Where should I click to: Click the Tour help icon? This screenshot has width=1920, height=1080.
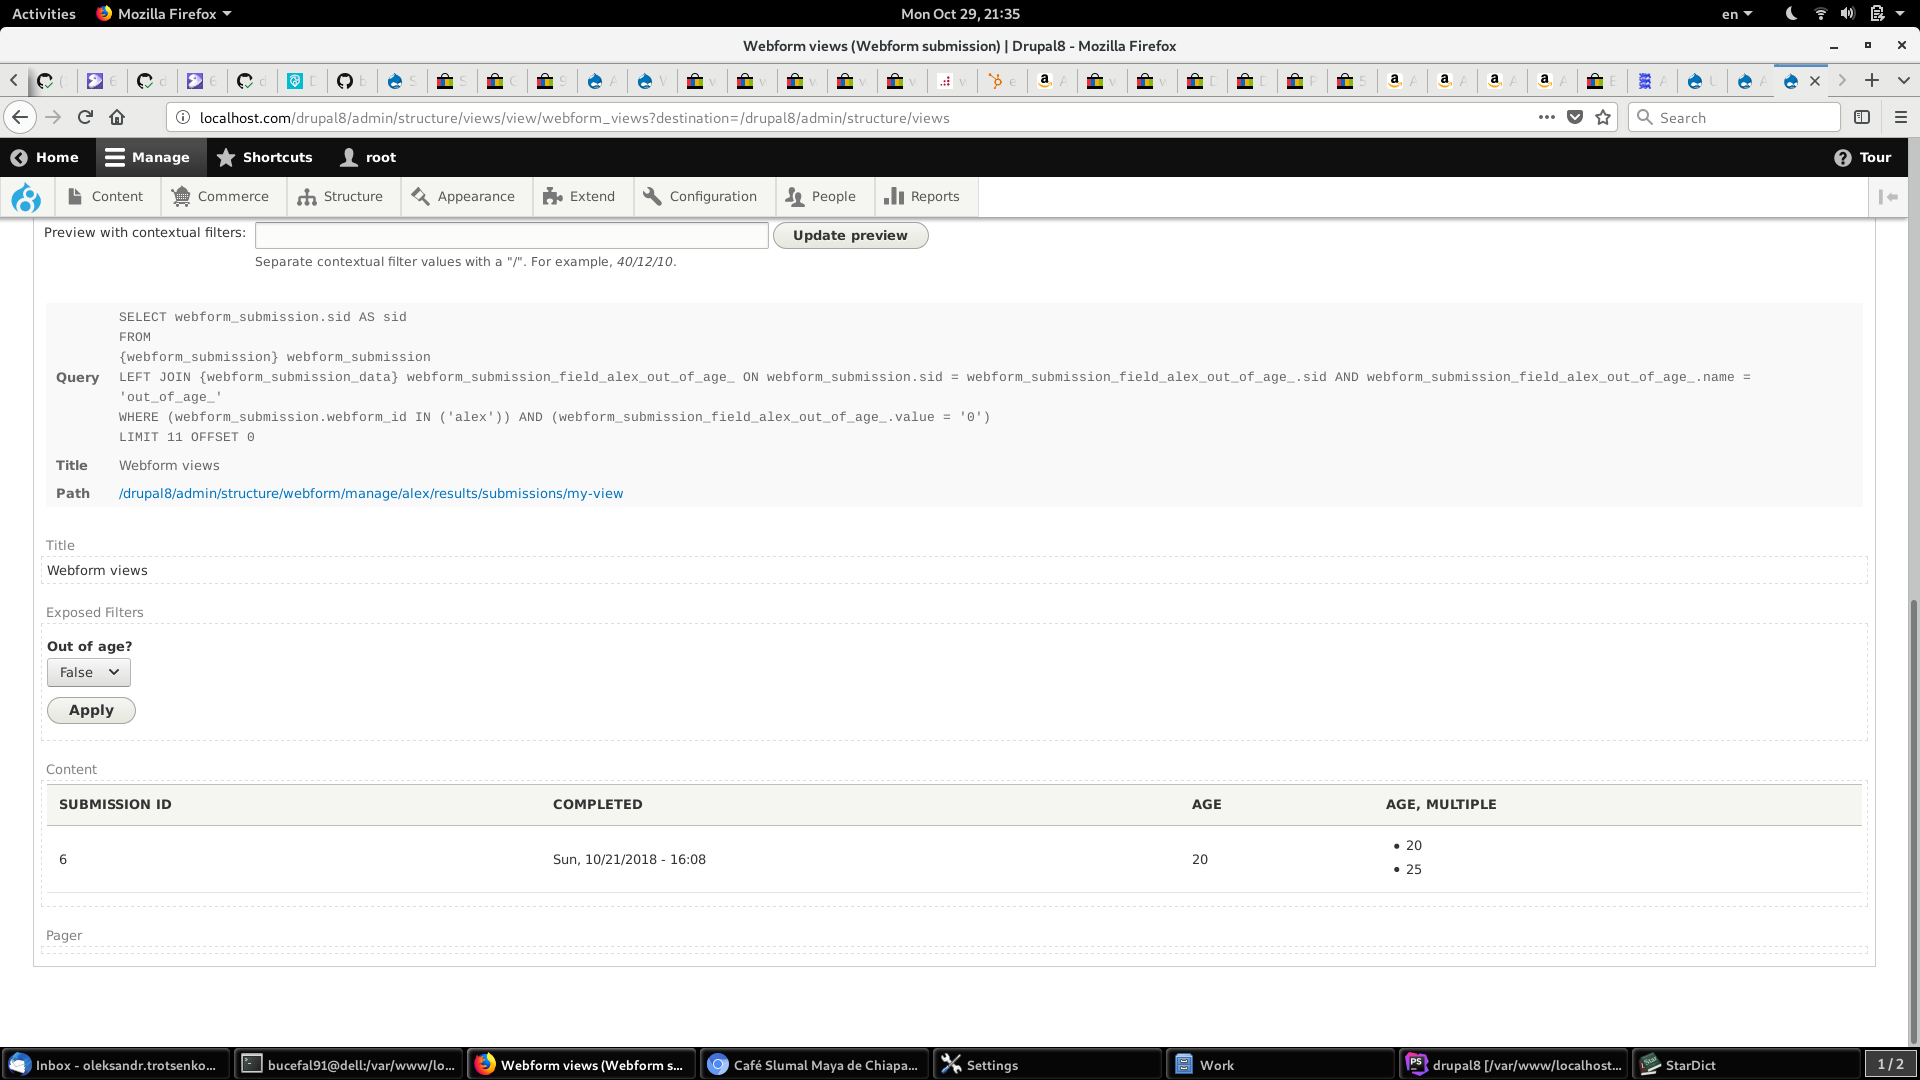(x=1845, y=157)
